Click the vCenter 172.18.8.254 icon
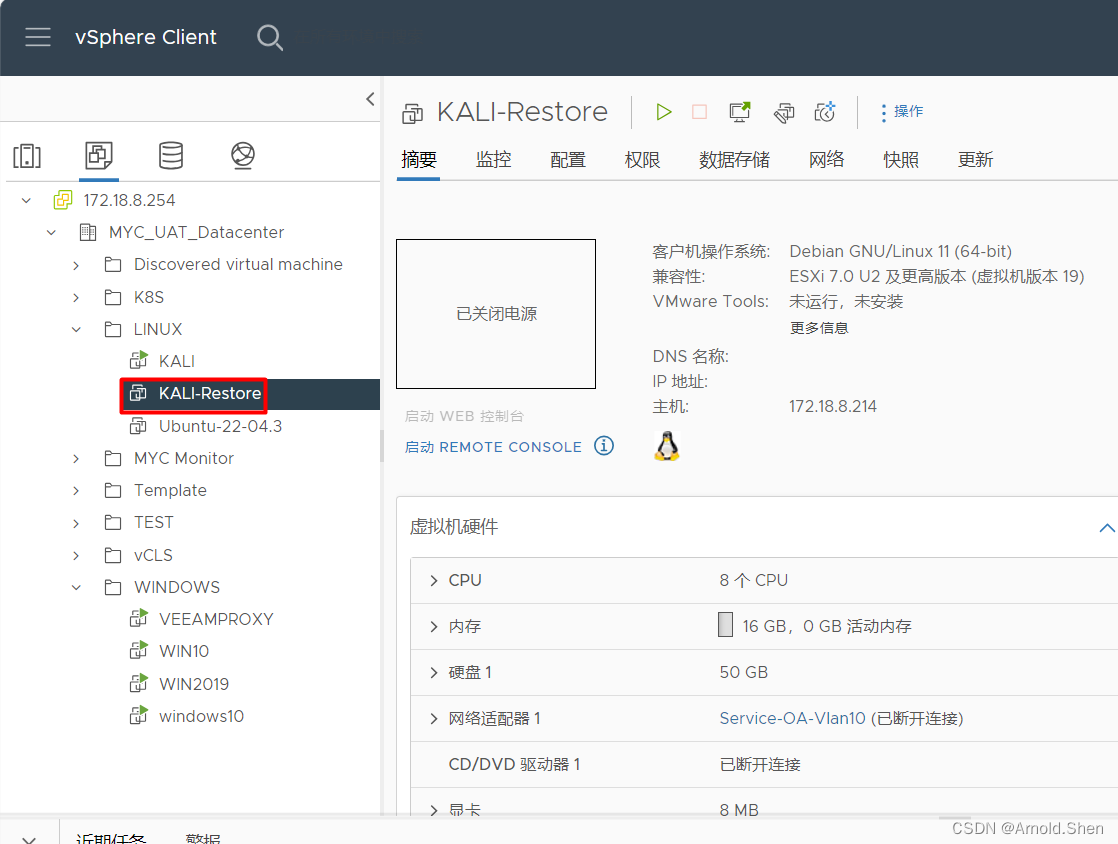This screenshot has height=844, width=1118. (x=63, y=200)
